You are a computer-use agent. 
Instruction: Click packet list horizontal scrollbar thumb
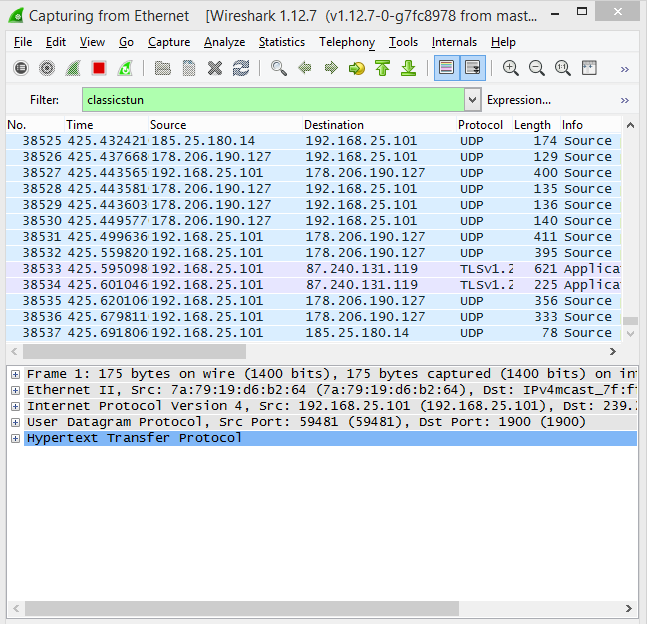(x=135, y=352)
